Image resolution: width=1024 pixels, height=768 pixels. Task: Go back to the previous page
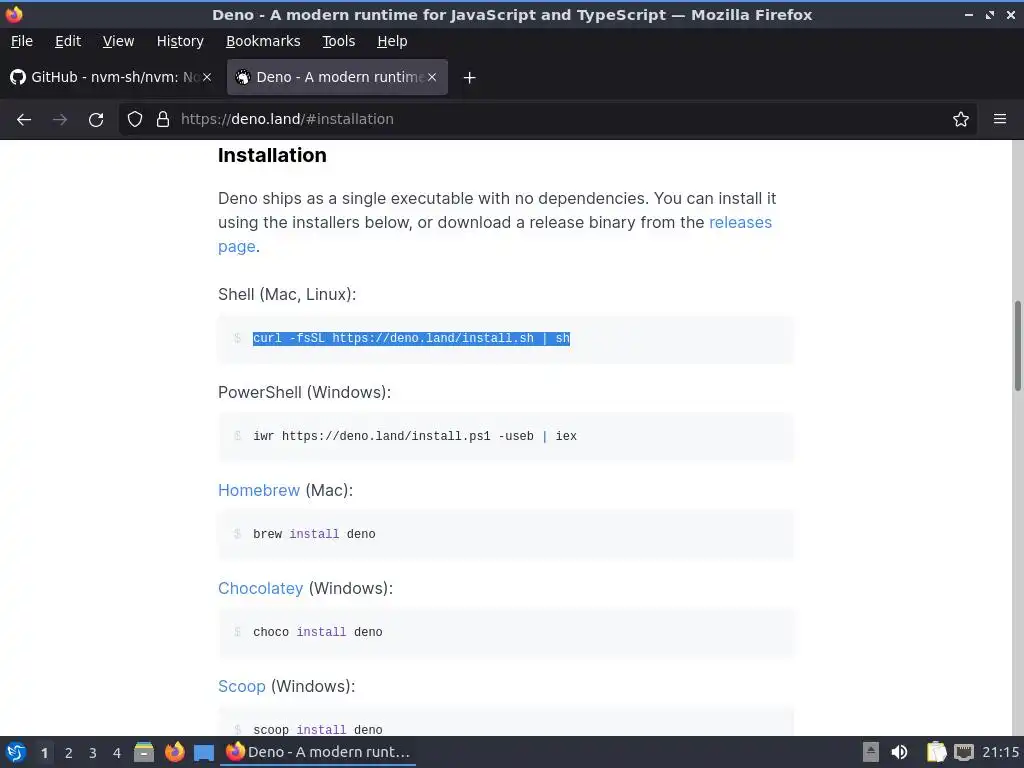(24, 120)
